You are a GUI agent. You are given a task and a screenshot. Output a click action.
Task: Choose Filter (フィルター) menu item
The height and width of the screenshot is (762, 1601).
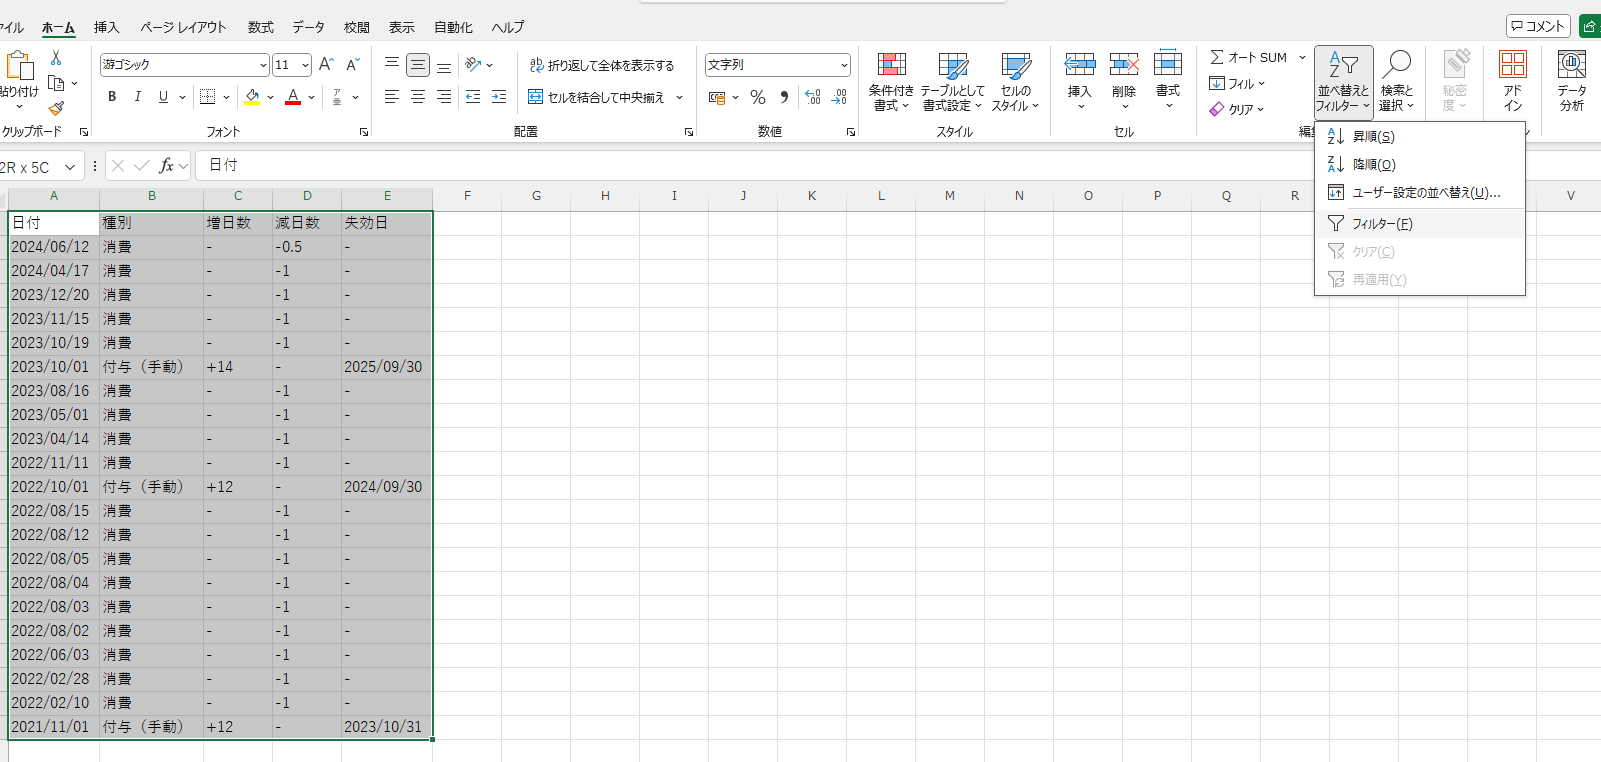pos(1419,223)
